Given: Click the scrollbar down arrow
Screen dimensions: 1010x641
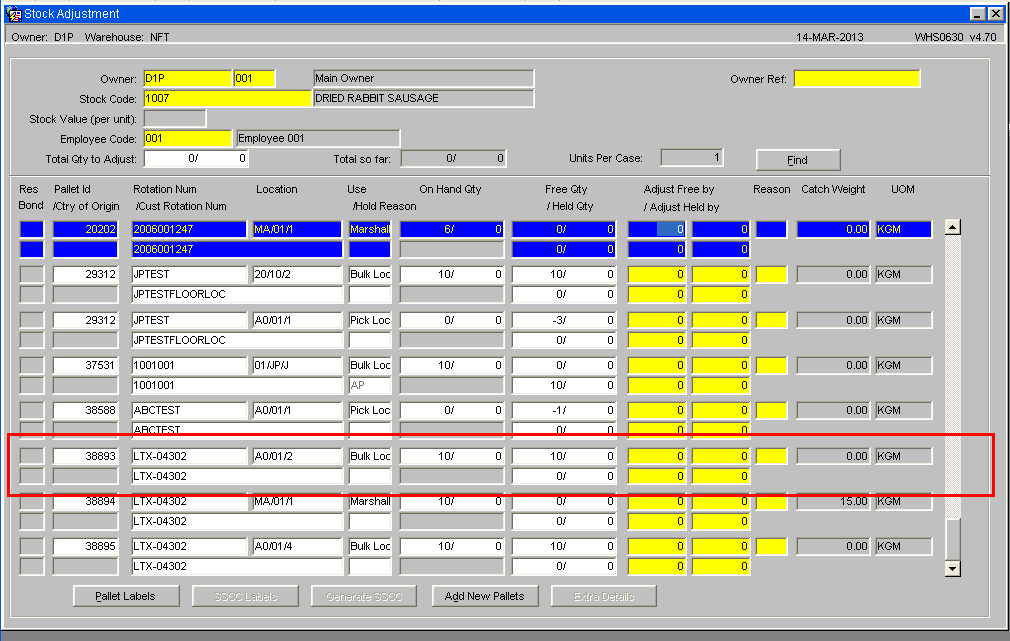Looking at the screenshot, I should pyautogui.click(x=953, y=568).
